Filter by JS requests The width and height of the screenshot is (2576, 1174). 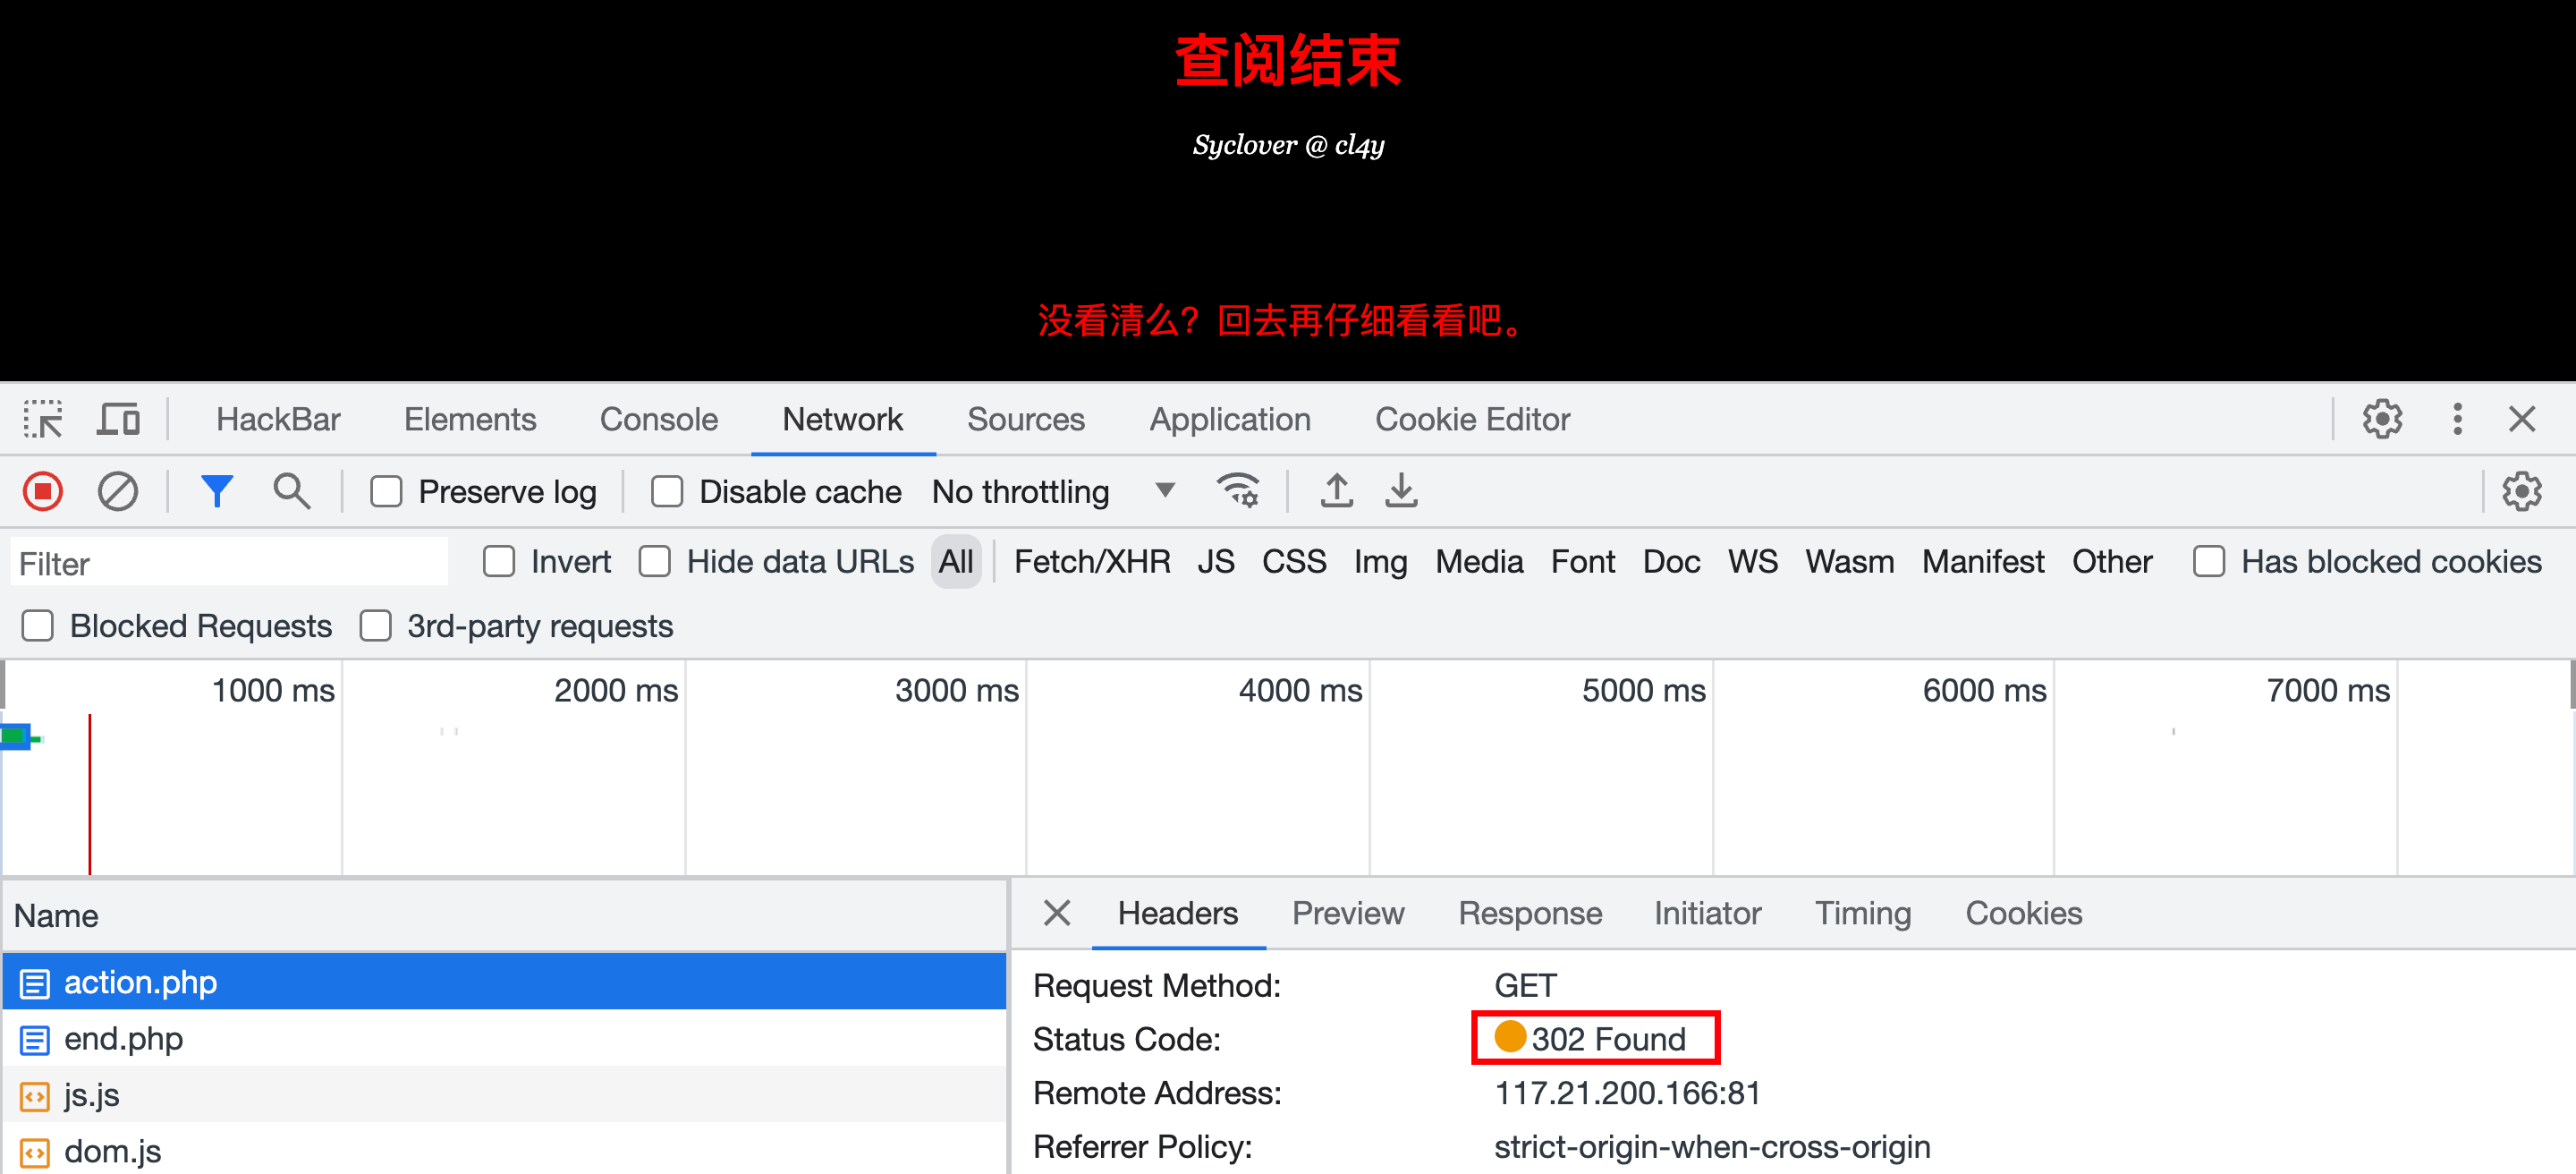tap(1215, 561)
